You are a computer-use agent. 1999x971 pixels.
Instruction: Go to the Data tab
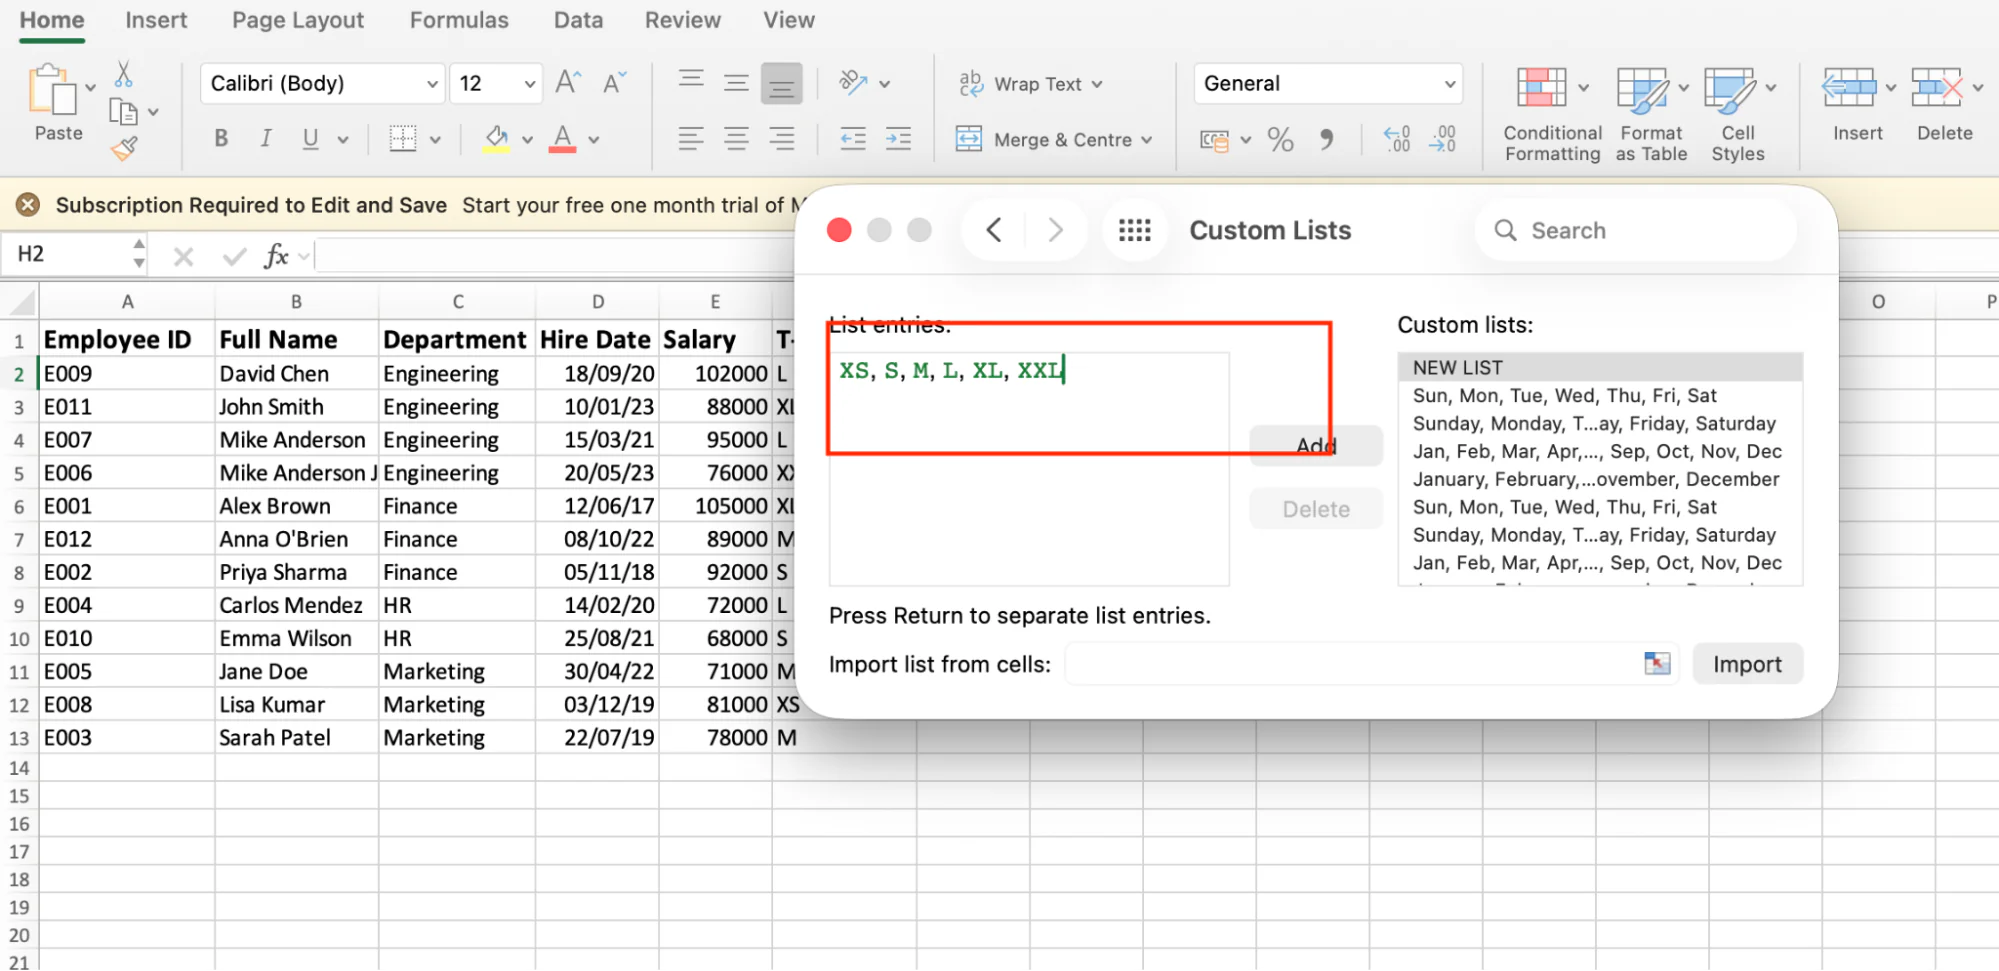pos(579,20)
